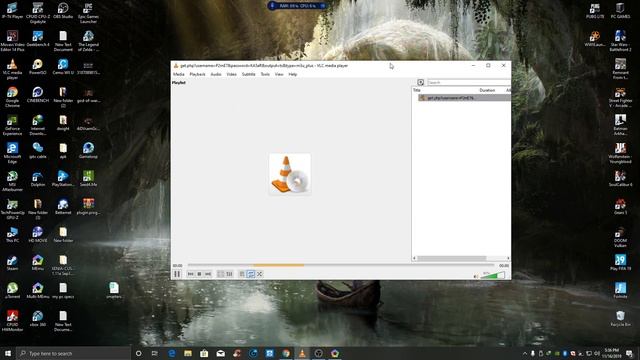Screen dimensions: 640x360
Task: Toggle random shuffle playback in VLC
Action: pos(260,274)
